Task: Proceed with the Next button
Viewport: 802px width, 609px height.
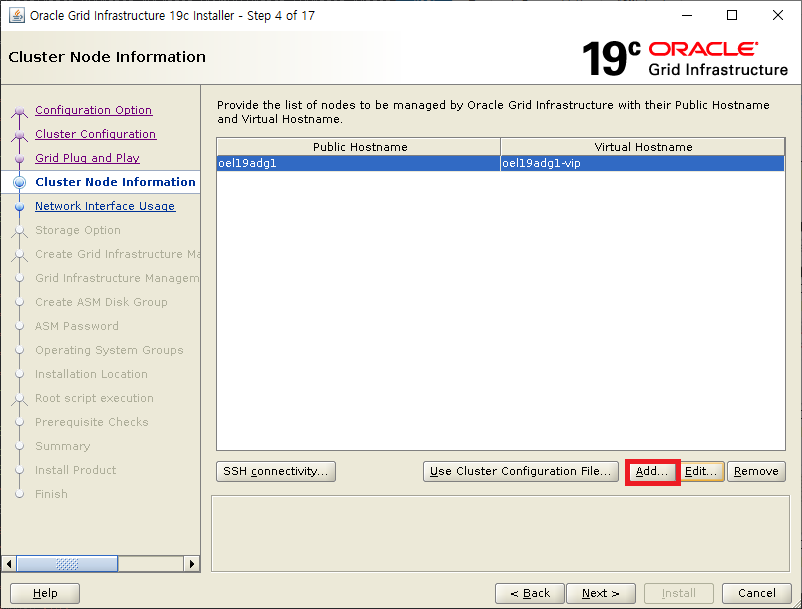Action: (601, 594)
